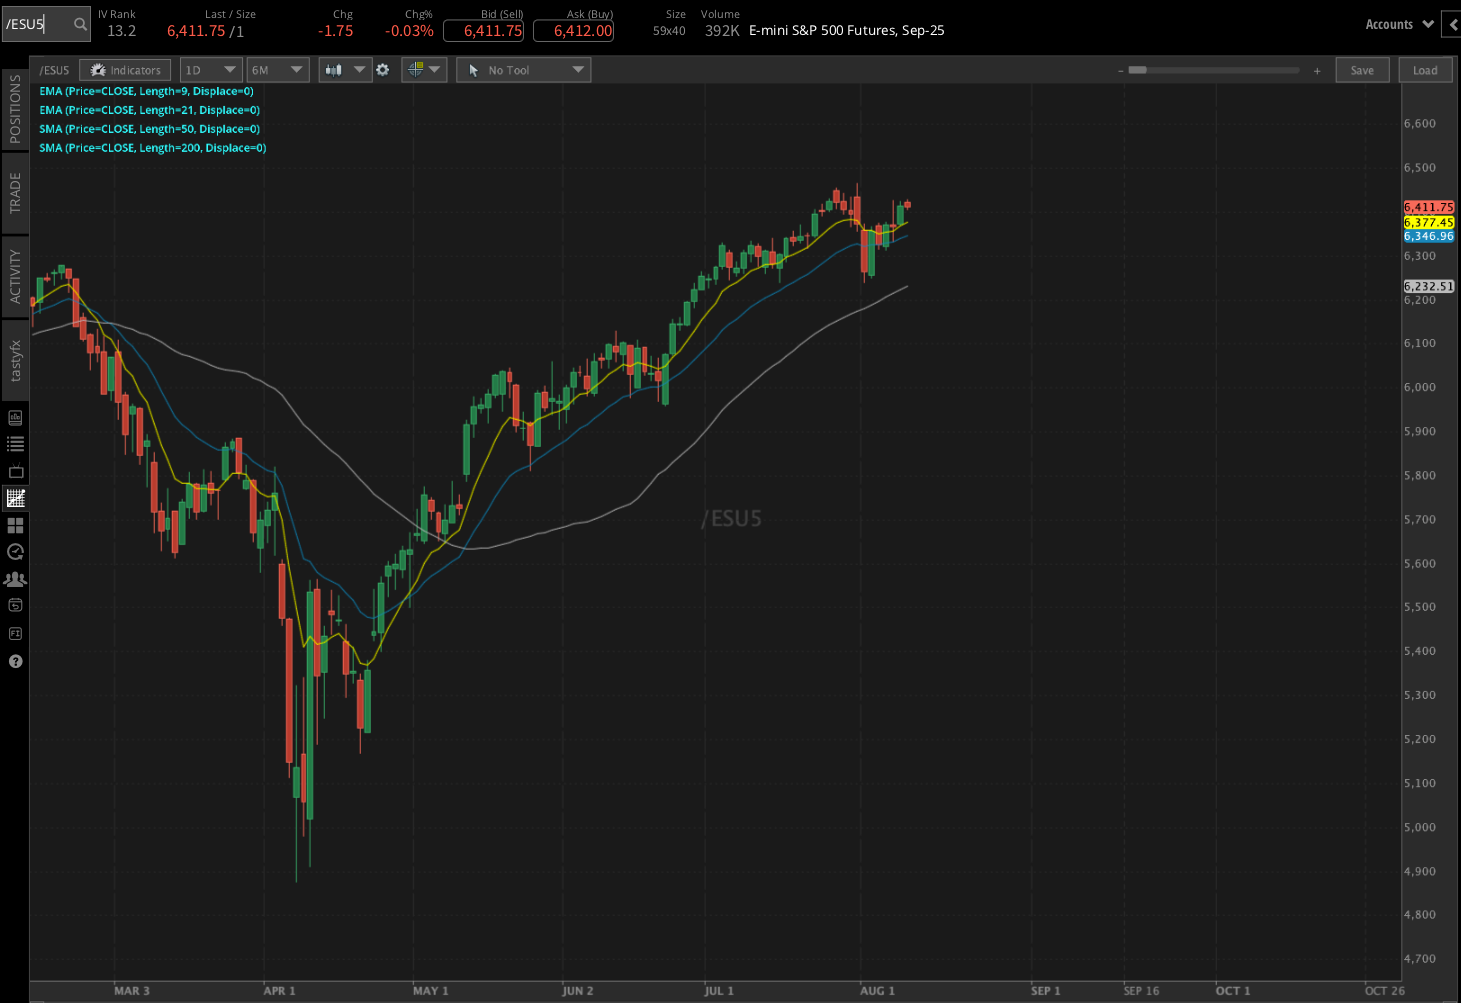Image resolution: width=1461 pixels, height=1003 pixels.
Task: Click the TV/live video icon in the sidebar
Action: click(15, 471)
